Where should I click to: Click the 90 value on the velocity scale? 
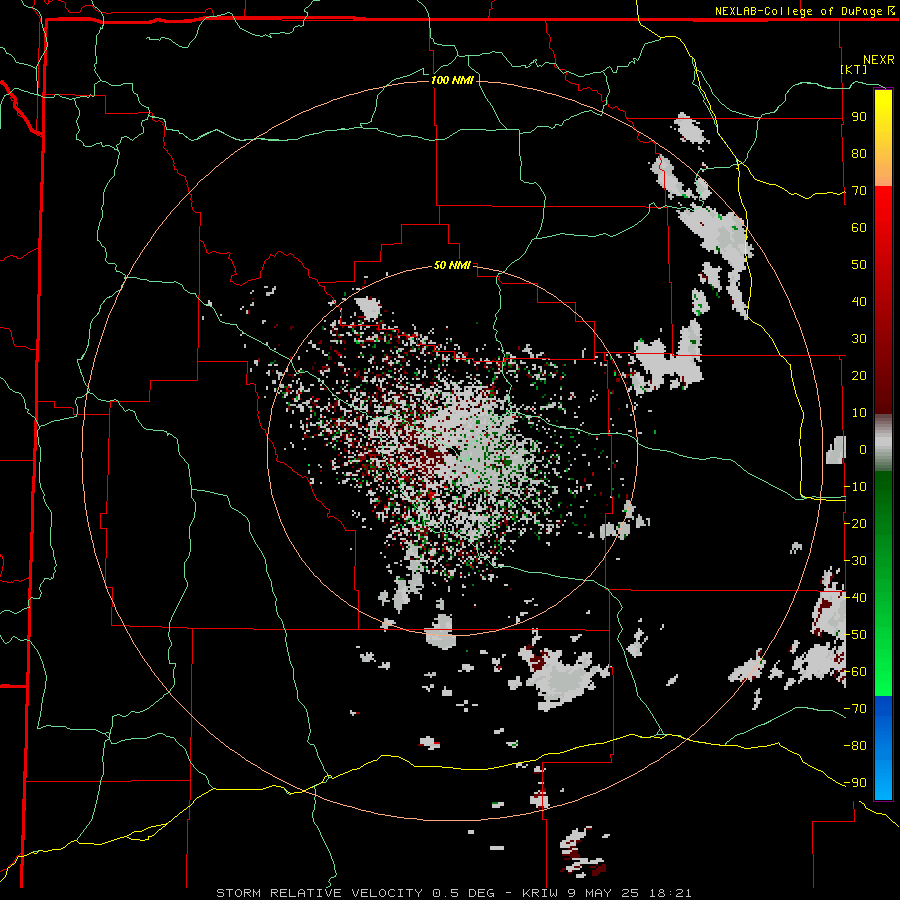pyautogui.click(x=859, y=117)
